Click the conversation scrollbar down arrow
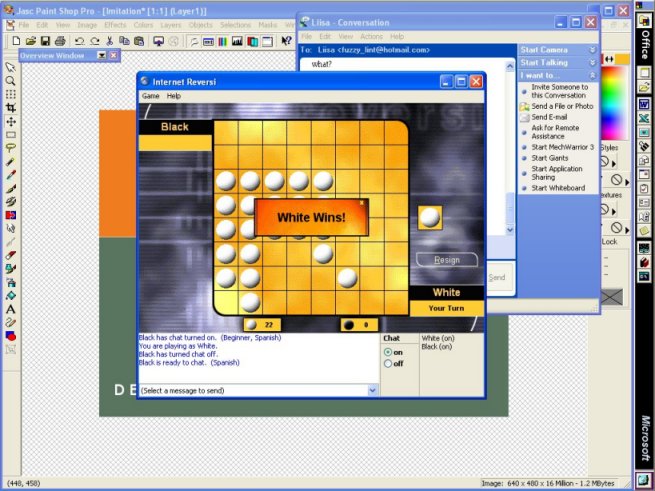The height and width of the screenshot is (491, 655). click(x=510, y=229)
